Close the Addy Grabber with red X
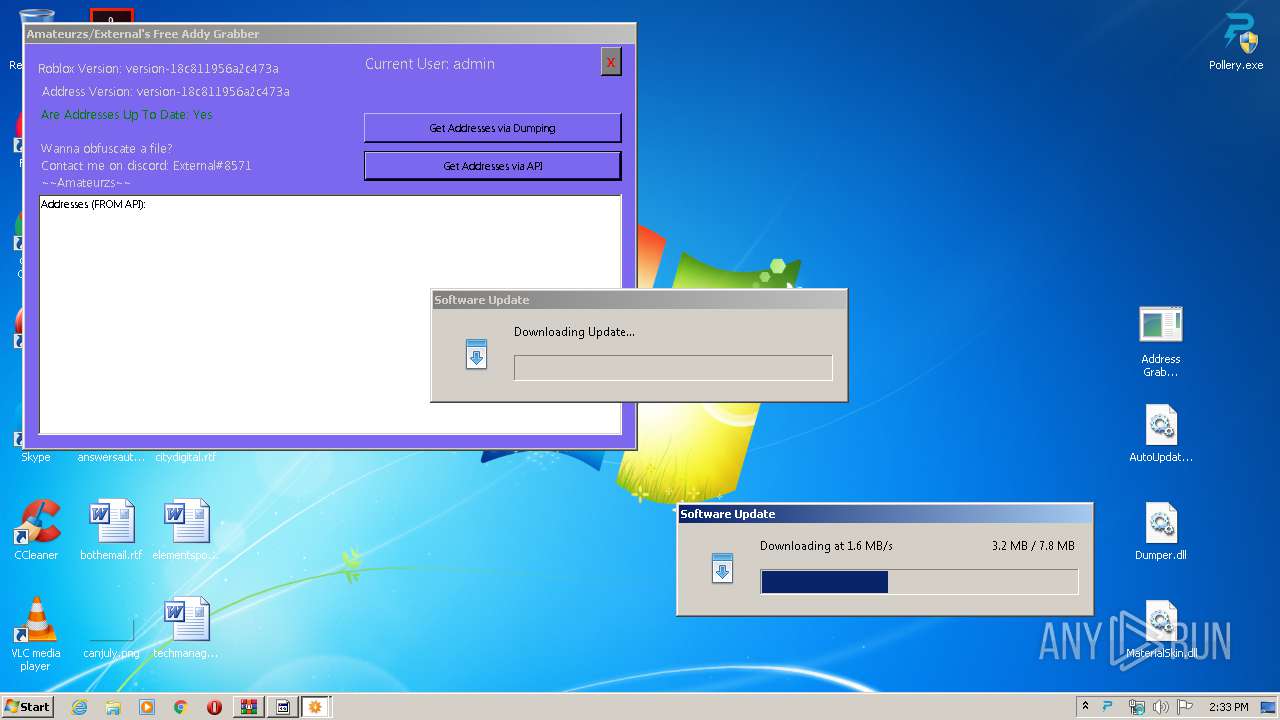Viewport: 1280px width, 720px height. [x=610, y=62]
